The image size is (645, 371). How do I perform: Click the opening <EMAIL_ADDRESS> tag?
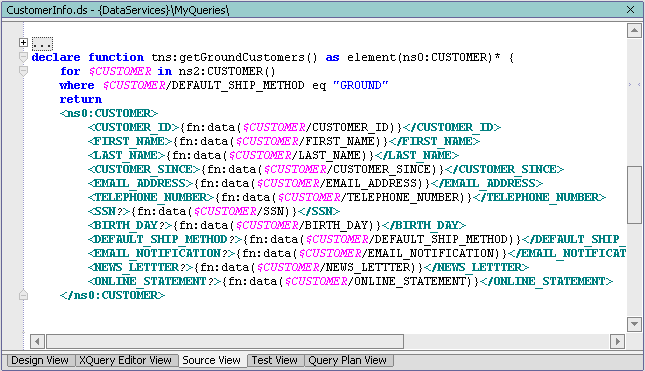[140, 183]
